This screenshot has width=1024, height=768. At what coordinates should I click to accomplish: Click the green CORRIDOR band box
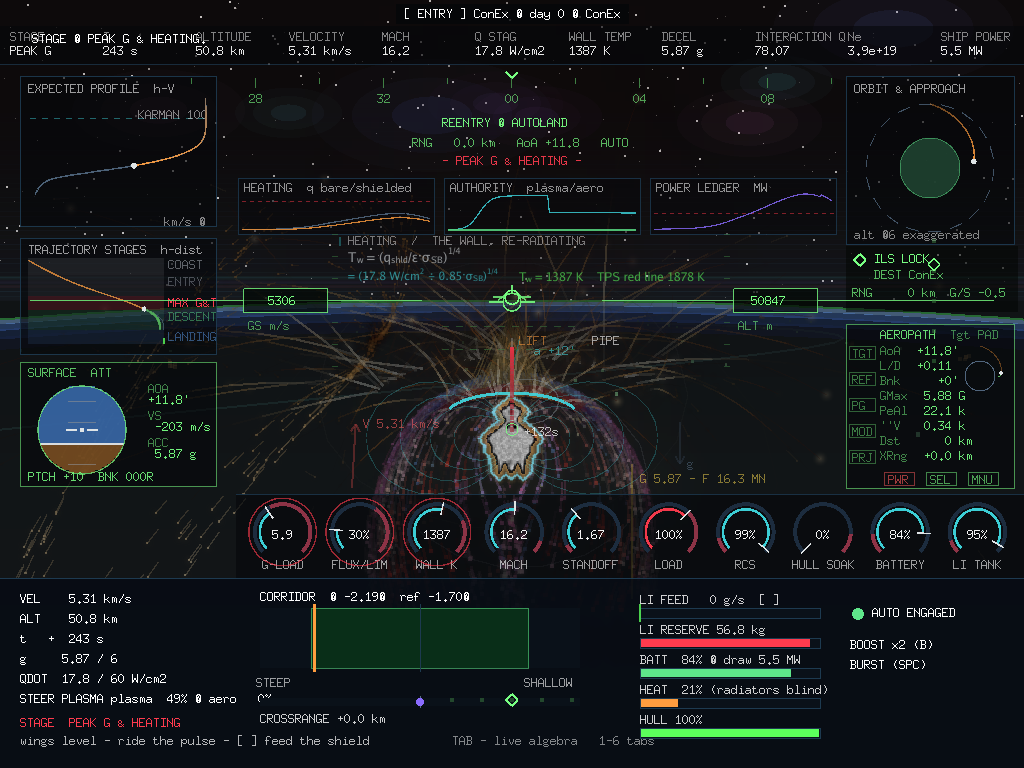pyautogui.click(x=421, y=638)
